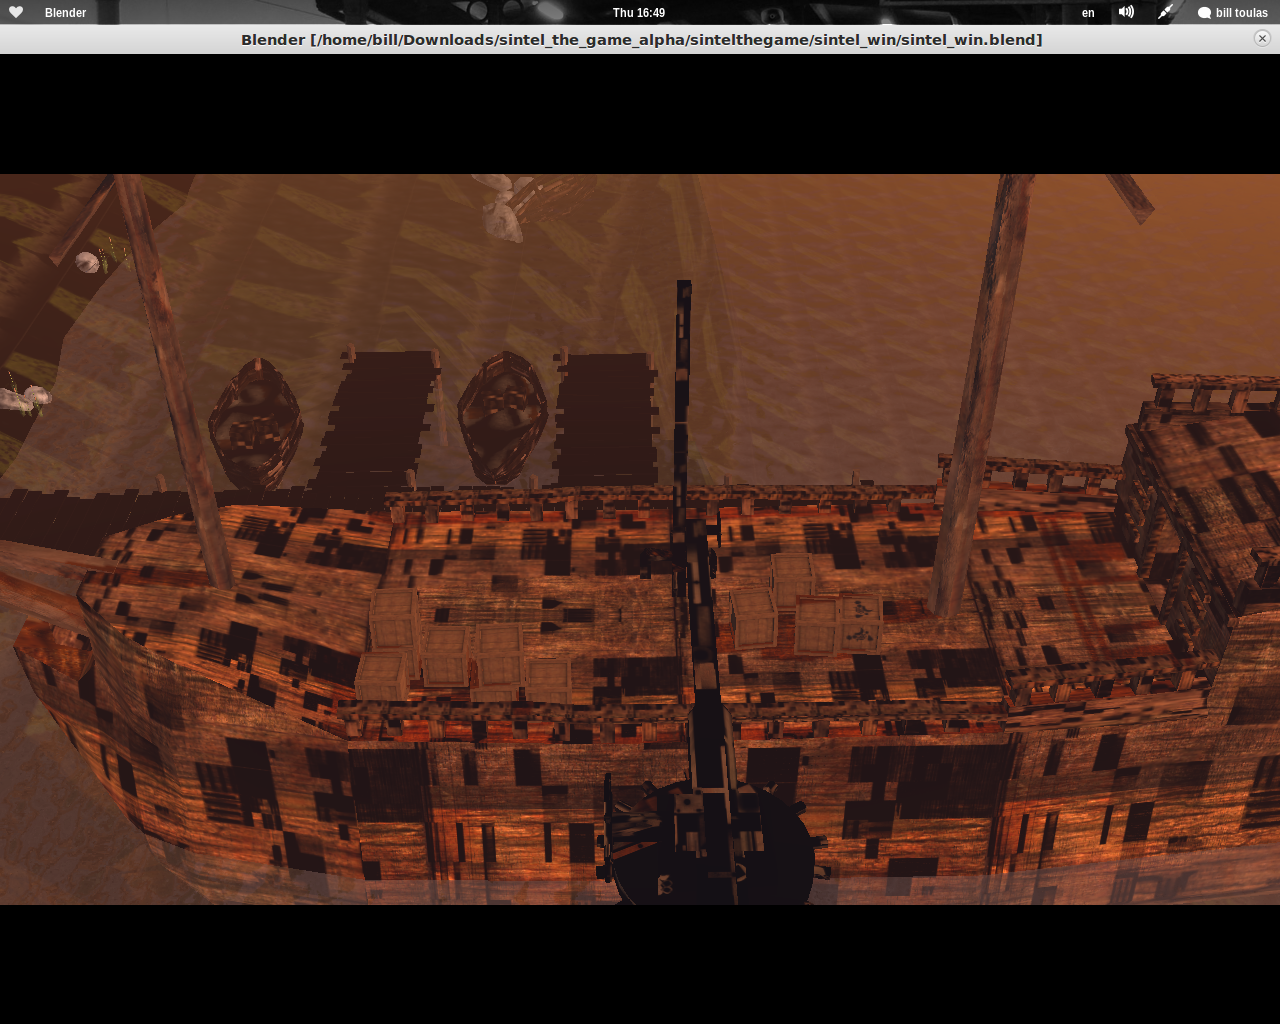Click the network connection icon
The height and width of the screenshot is (1024, 1280).
1165,12
